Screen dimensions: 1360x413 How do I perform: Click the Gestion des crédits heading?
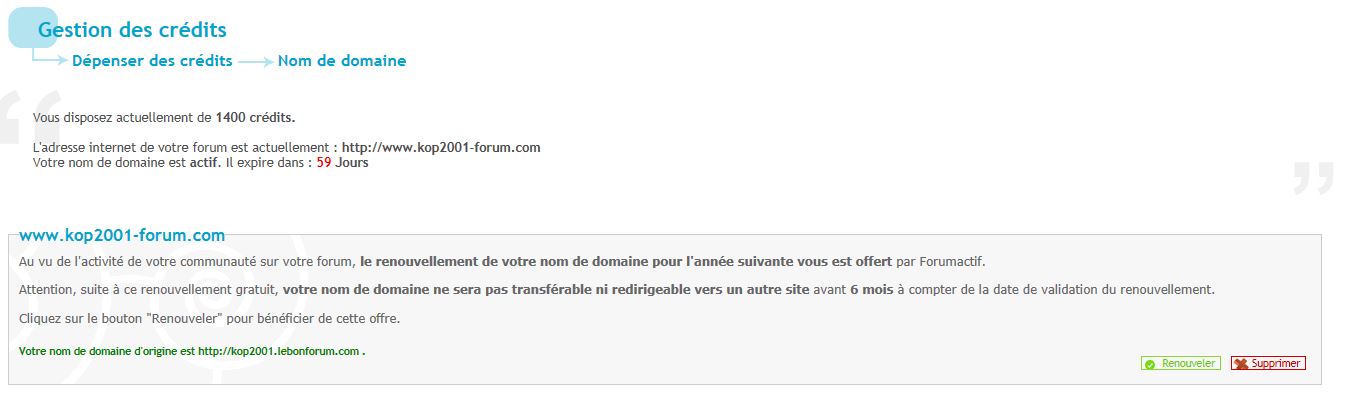(x=132, y=31)
